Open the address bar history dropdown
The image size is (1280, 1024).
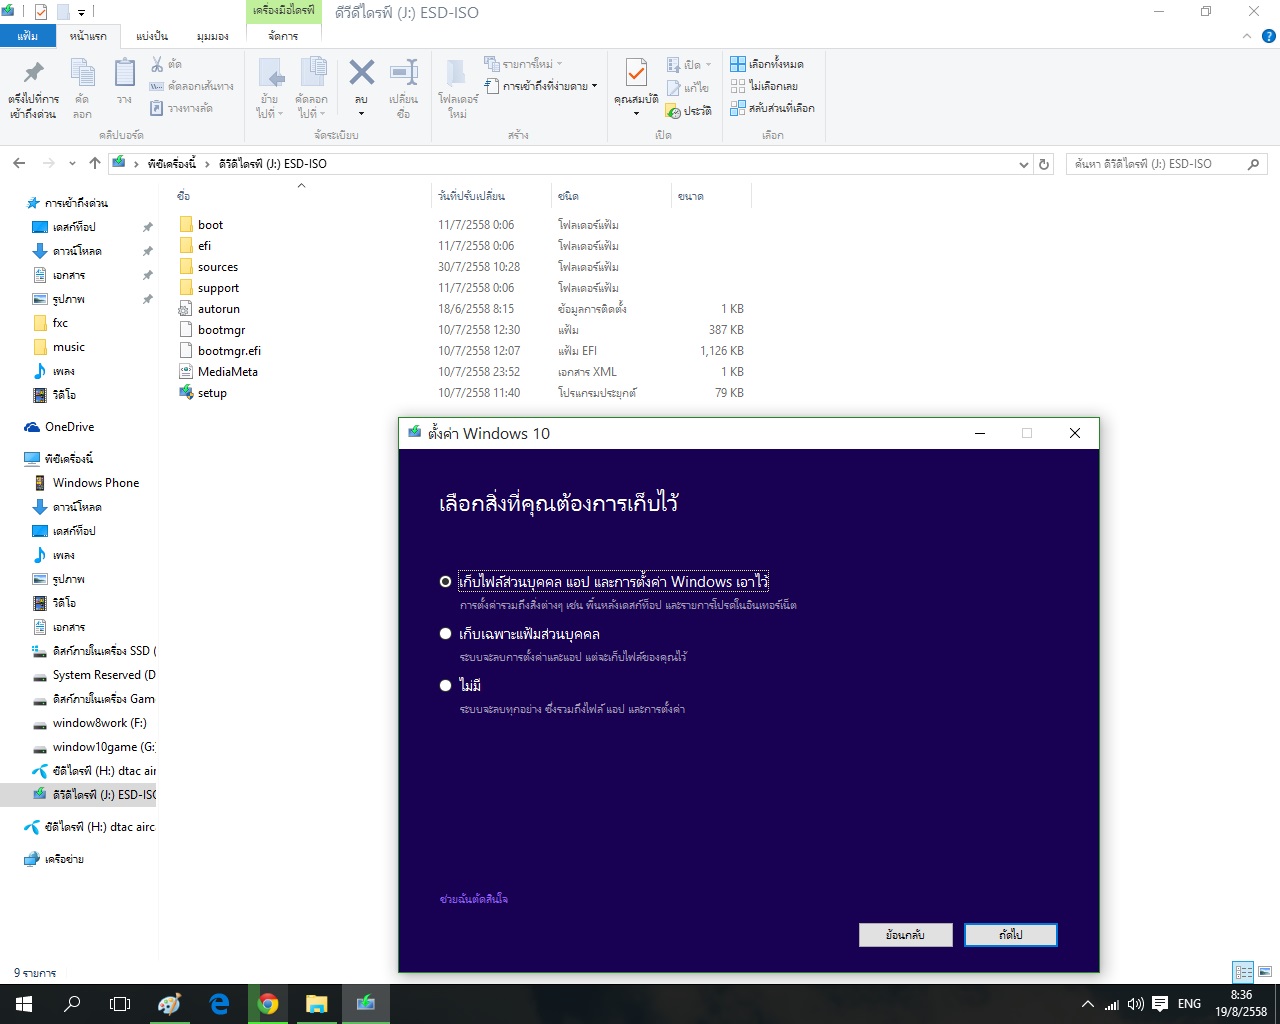(x=1023, y=164)
